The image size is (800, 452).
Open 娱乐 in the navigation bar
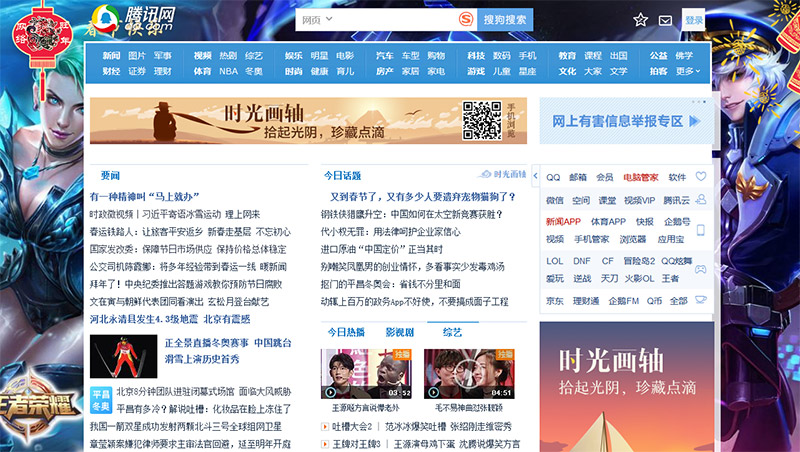tap(293, 56)
